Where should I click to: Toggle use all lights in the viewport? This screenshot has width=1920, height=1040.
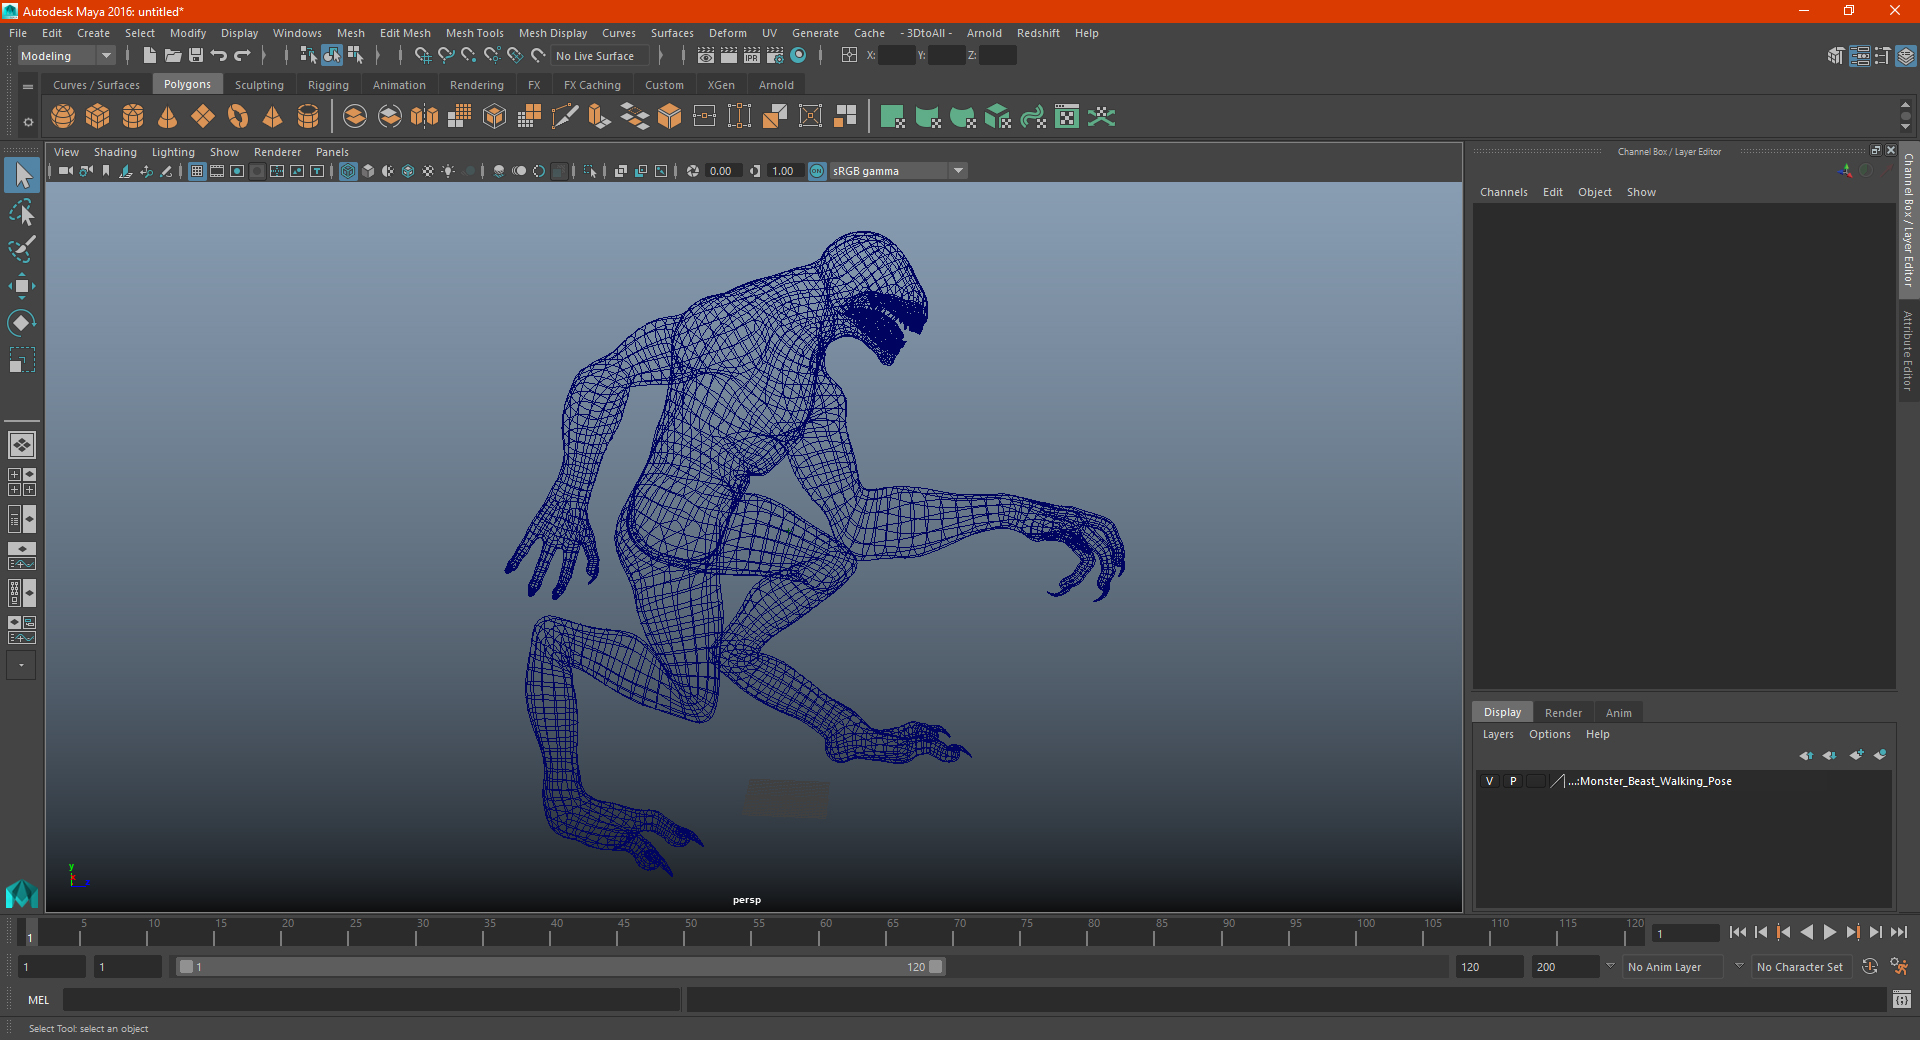pos(448,171)
